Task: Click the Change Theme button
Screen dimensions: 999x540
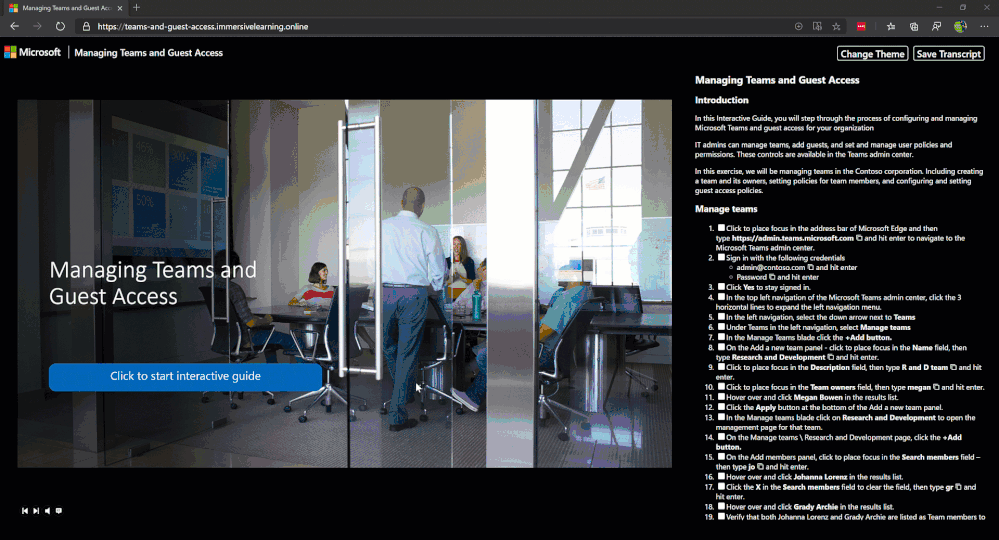Action: pyautogui.click(x=872, y=53)
